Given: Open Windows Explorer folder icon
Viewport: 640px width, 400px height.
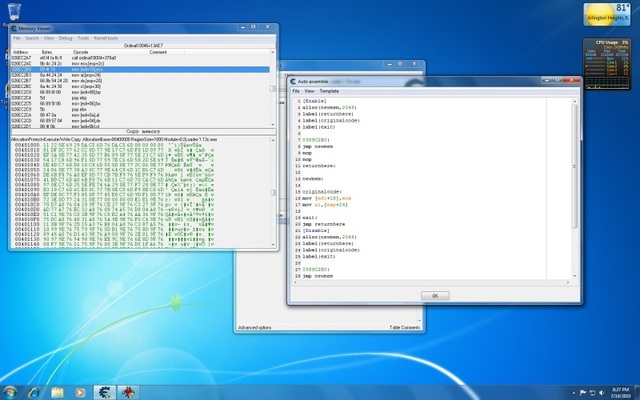Looking at the screenshot, I should point(58,390).
